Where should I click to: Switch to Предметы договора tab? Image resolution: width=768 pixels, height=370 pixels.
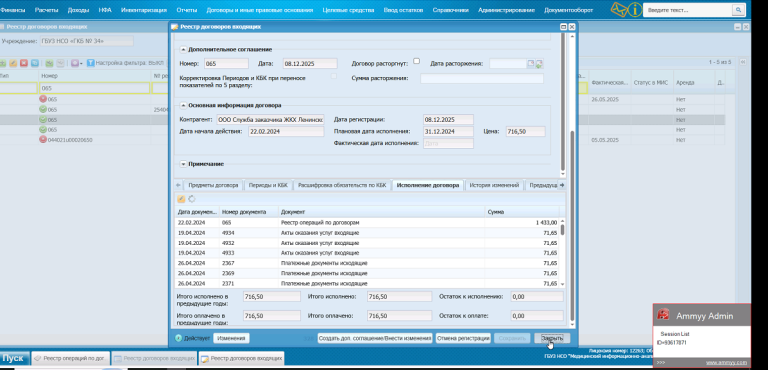pyautogui.click(x=213, y=185)
